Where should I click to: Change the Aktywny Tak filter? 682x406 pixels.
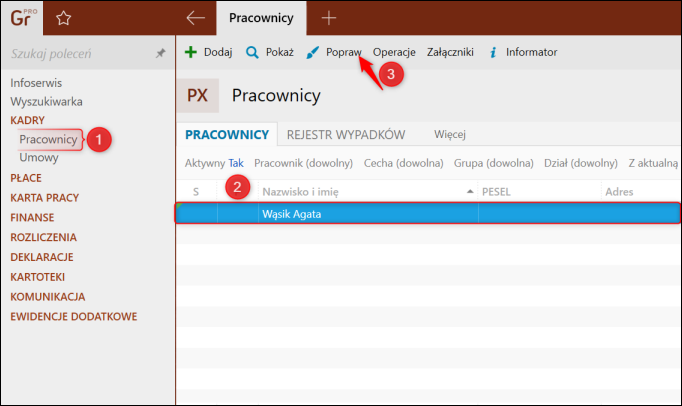click(214, 163)
